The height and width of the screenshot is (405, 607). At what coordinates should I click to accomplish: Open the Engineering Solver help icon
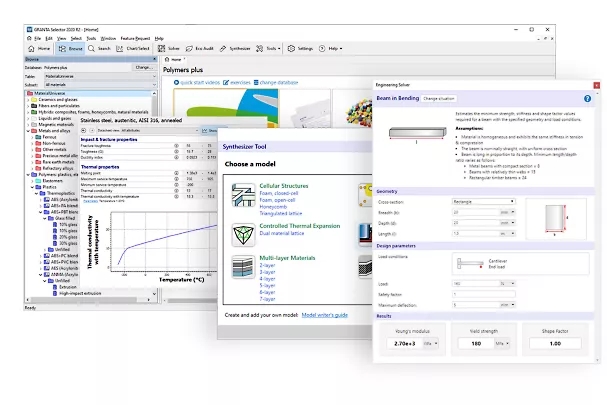coord(587,98)
